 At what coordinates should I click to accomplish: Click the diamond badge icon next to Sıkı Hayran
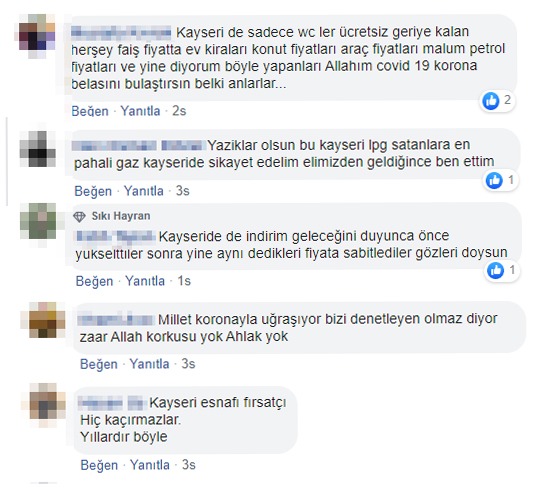coord(79,217)
